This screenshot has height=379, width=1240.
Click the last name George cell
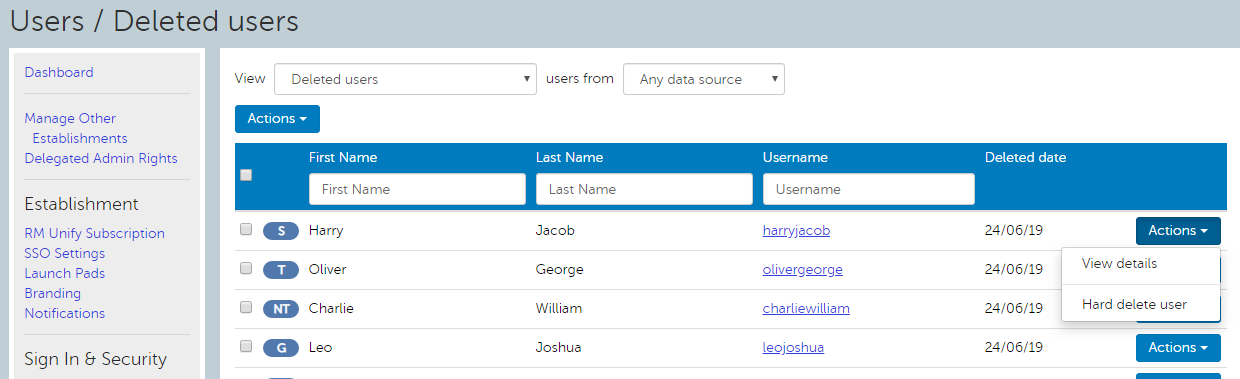coord(560,270)
